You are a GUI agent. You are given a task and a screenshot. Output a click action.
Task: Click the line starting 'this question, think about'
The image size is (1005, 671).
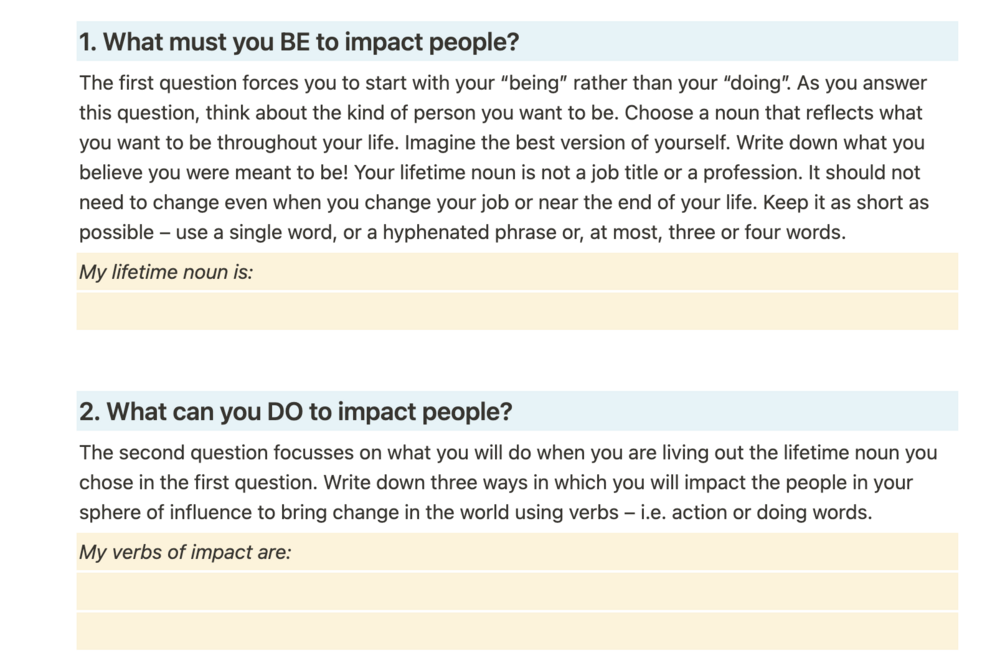(501, 113)
